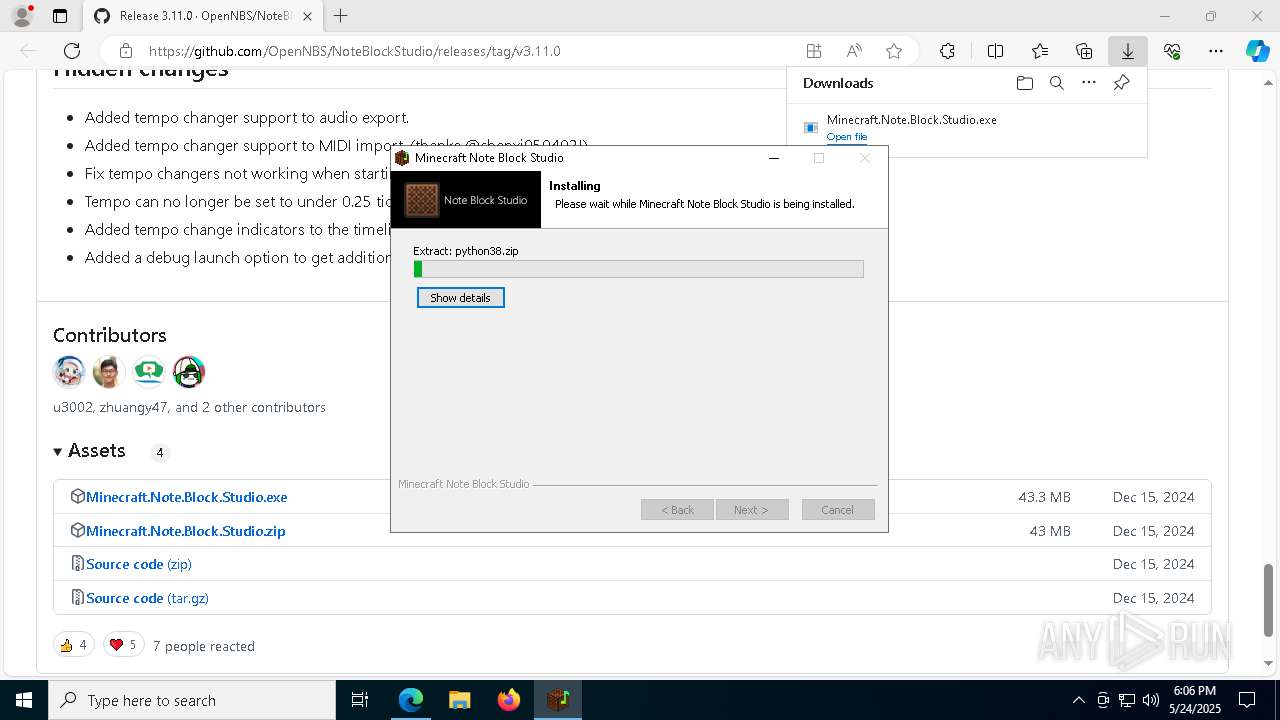This screenshot has height=720, width=1280.
Task: Open Favorites list icon
Action: pyautogui.click(x=1040, y=51)
